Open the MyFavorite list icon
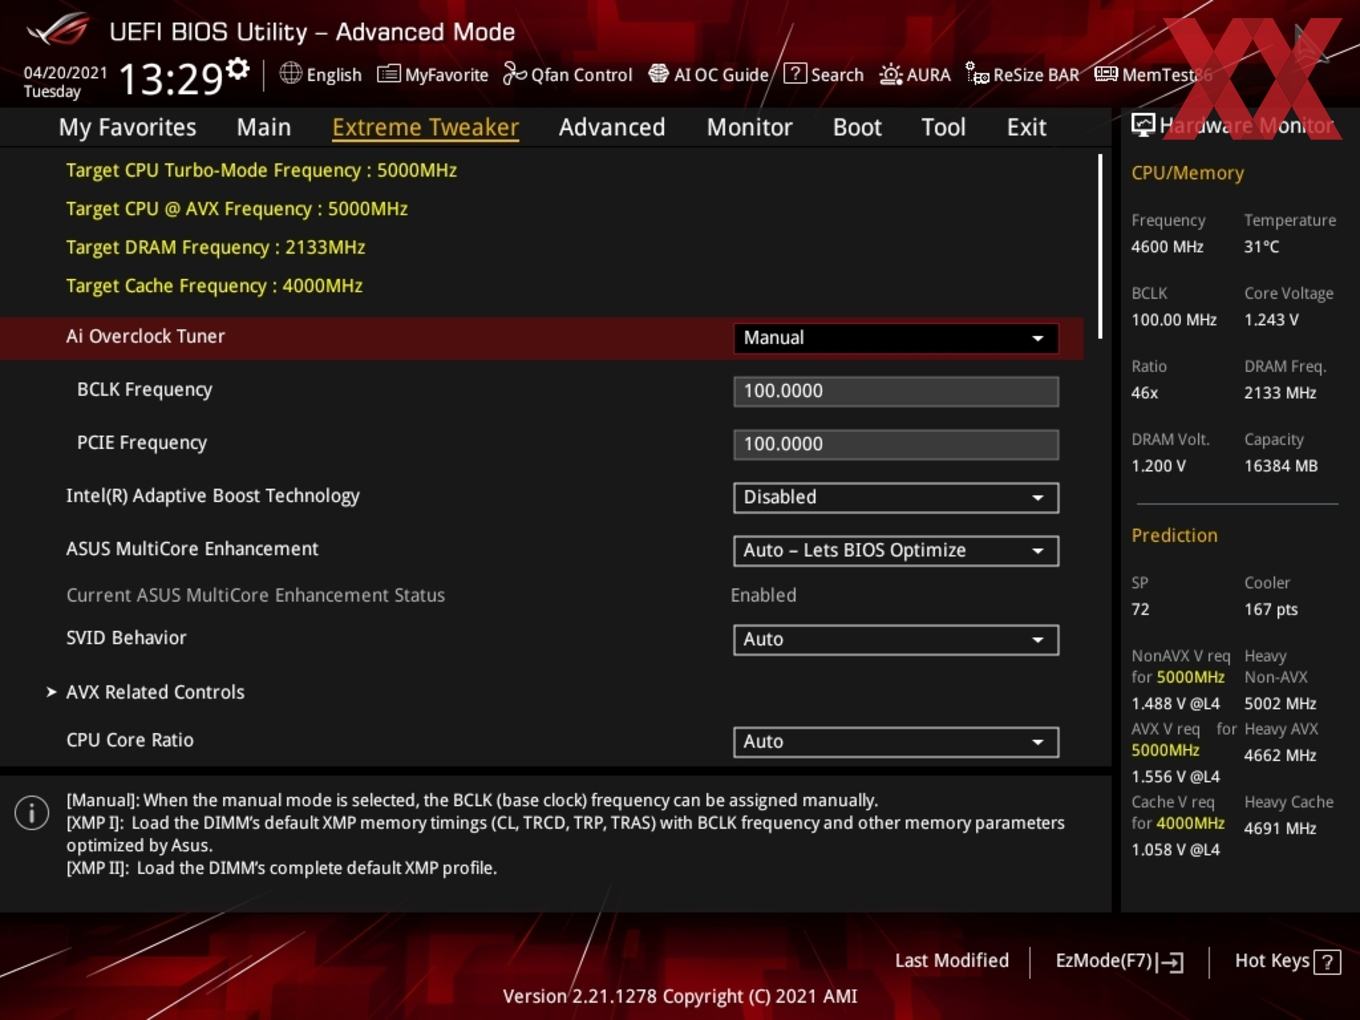The image size is (1360, 1020). pos(389,74)
